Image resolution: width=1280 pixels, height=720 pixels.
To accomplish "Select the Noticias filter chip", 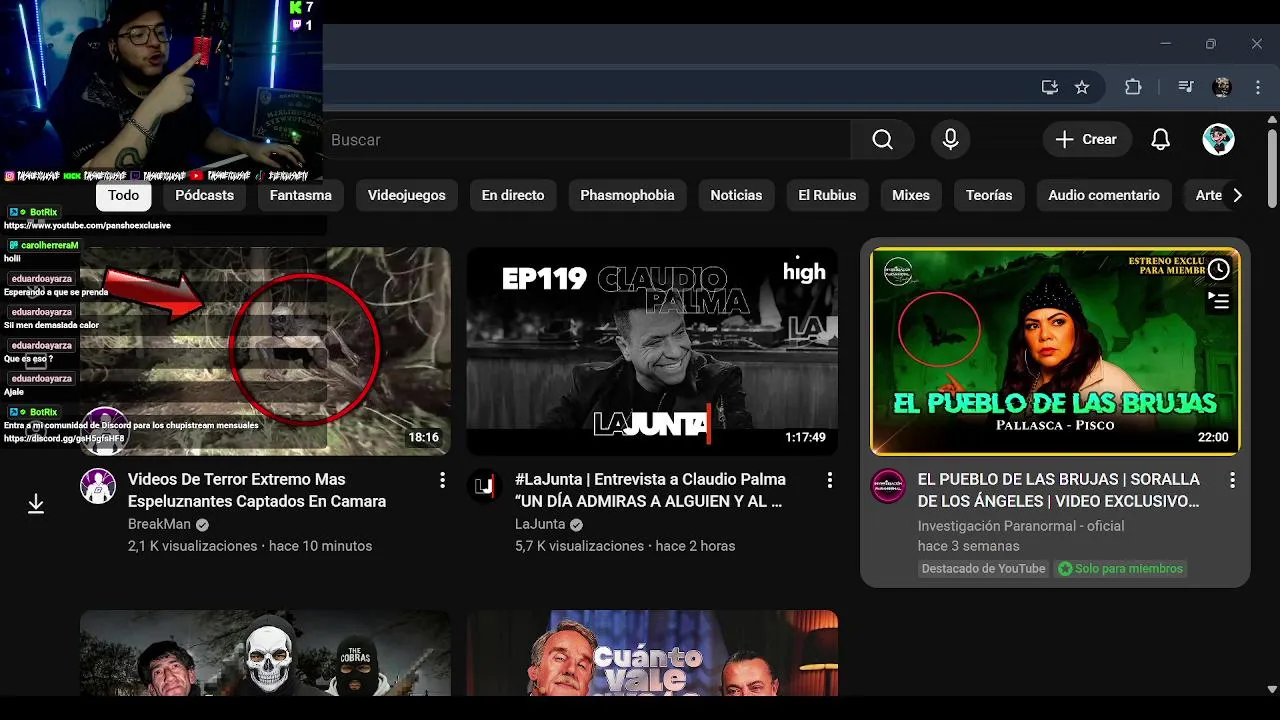I will (736, 195).
